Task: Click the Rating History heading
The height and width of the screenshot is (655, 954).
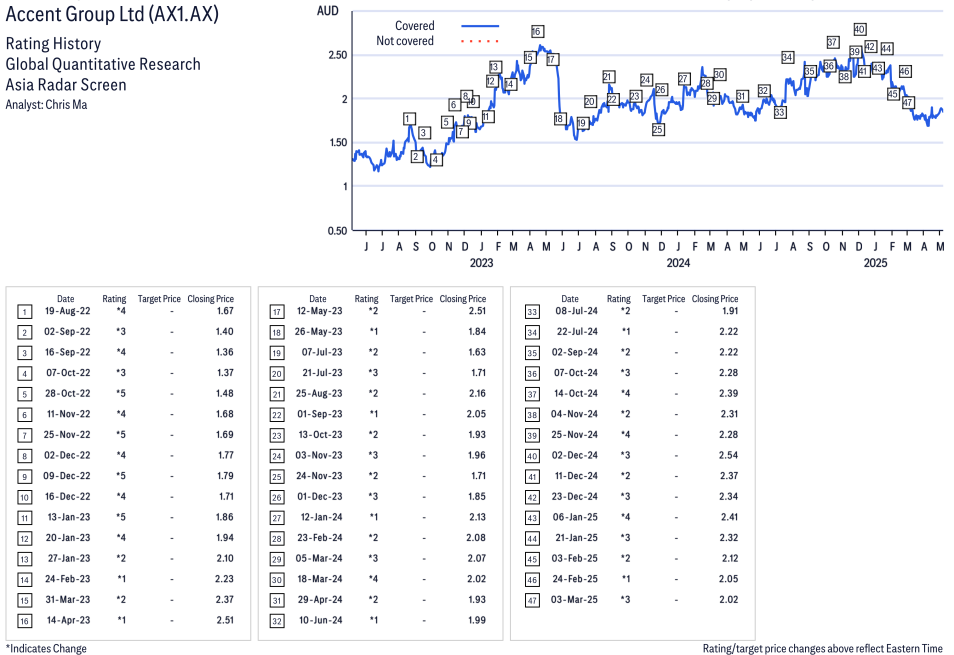Action: click(54, 44)
